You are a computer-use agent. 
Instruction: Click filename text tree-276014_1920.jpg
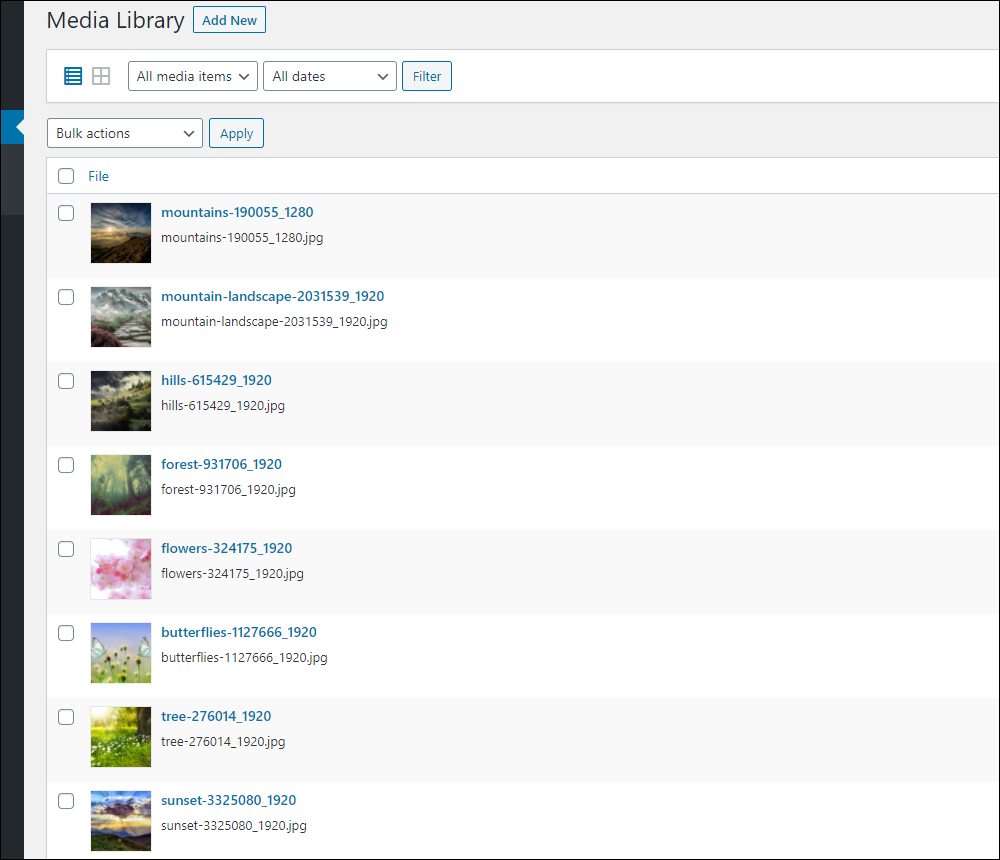pyautogui.click(x=223, y=742)
